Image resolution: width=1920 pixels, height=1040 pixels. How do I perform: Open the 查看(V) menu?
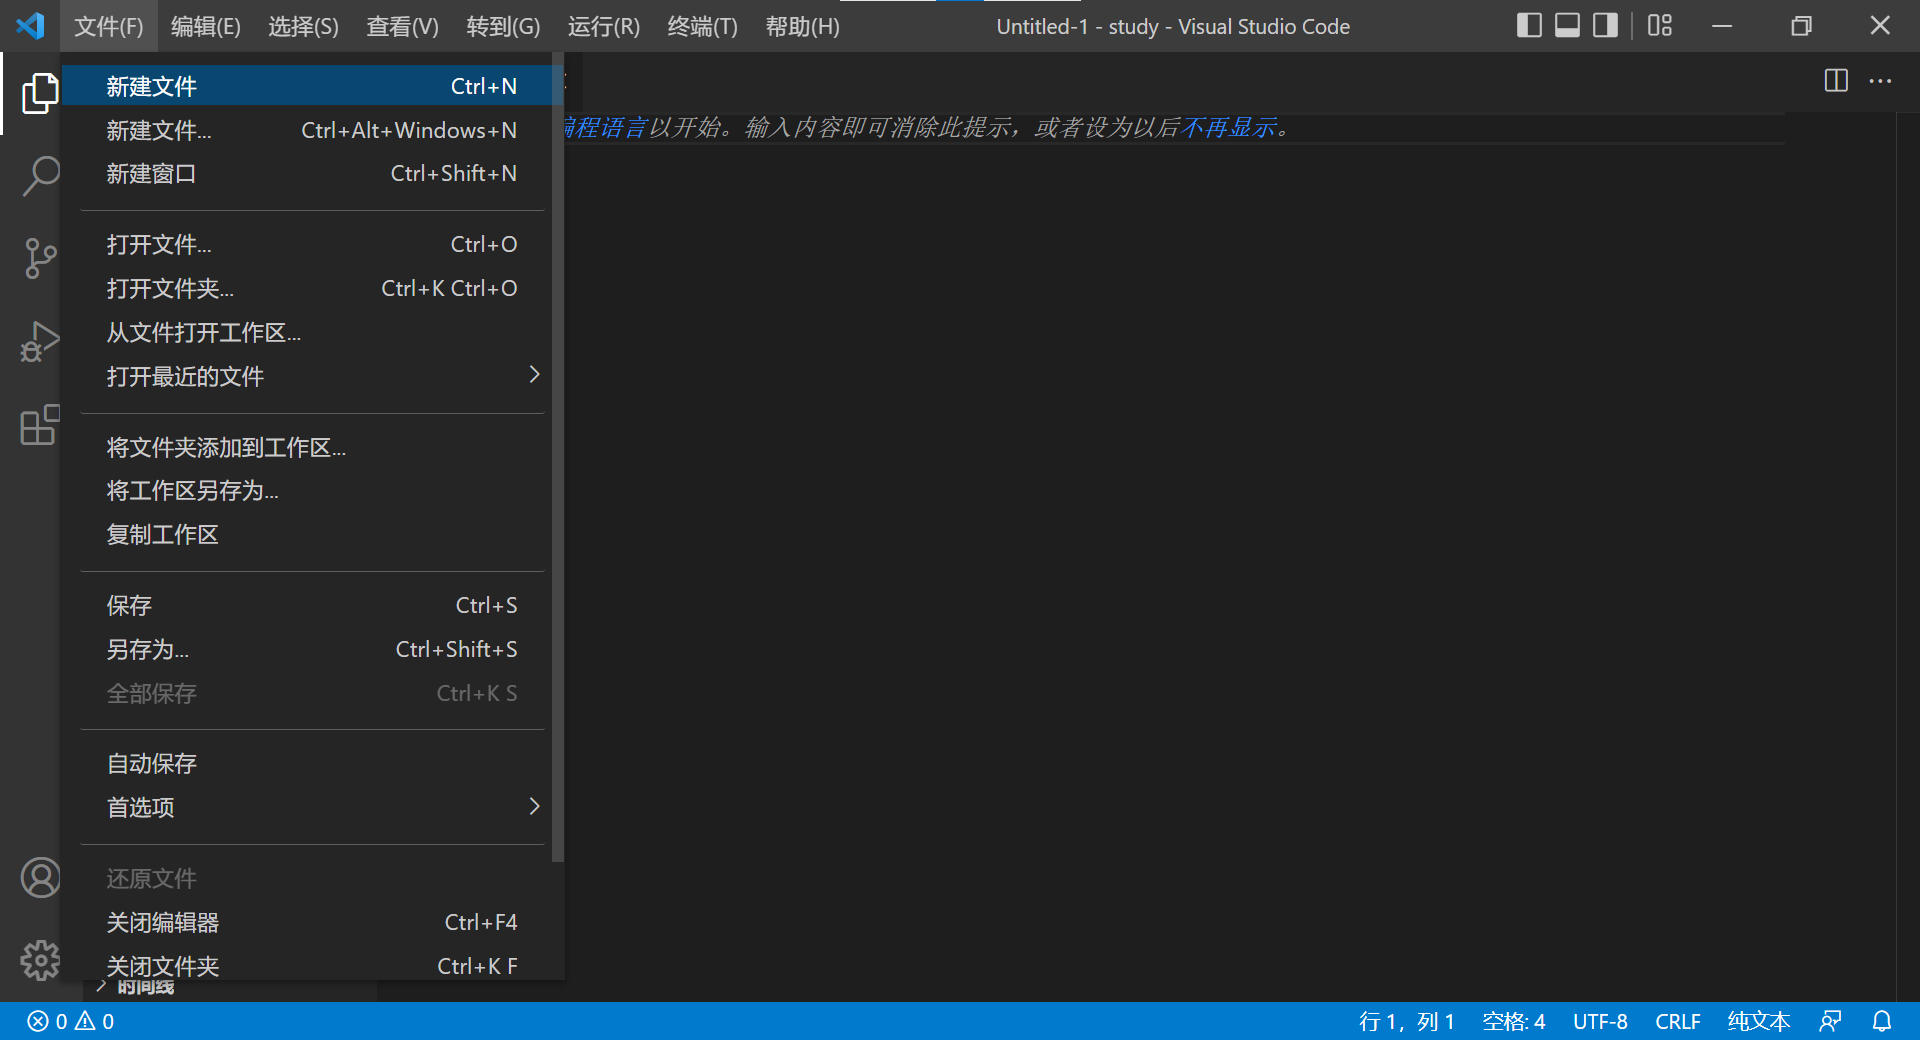pos(403,26)
